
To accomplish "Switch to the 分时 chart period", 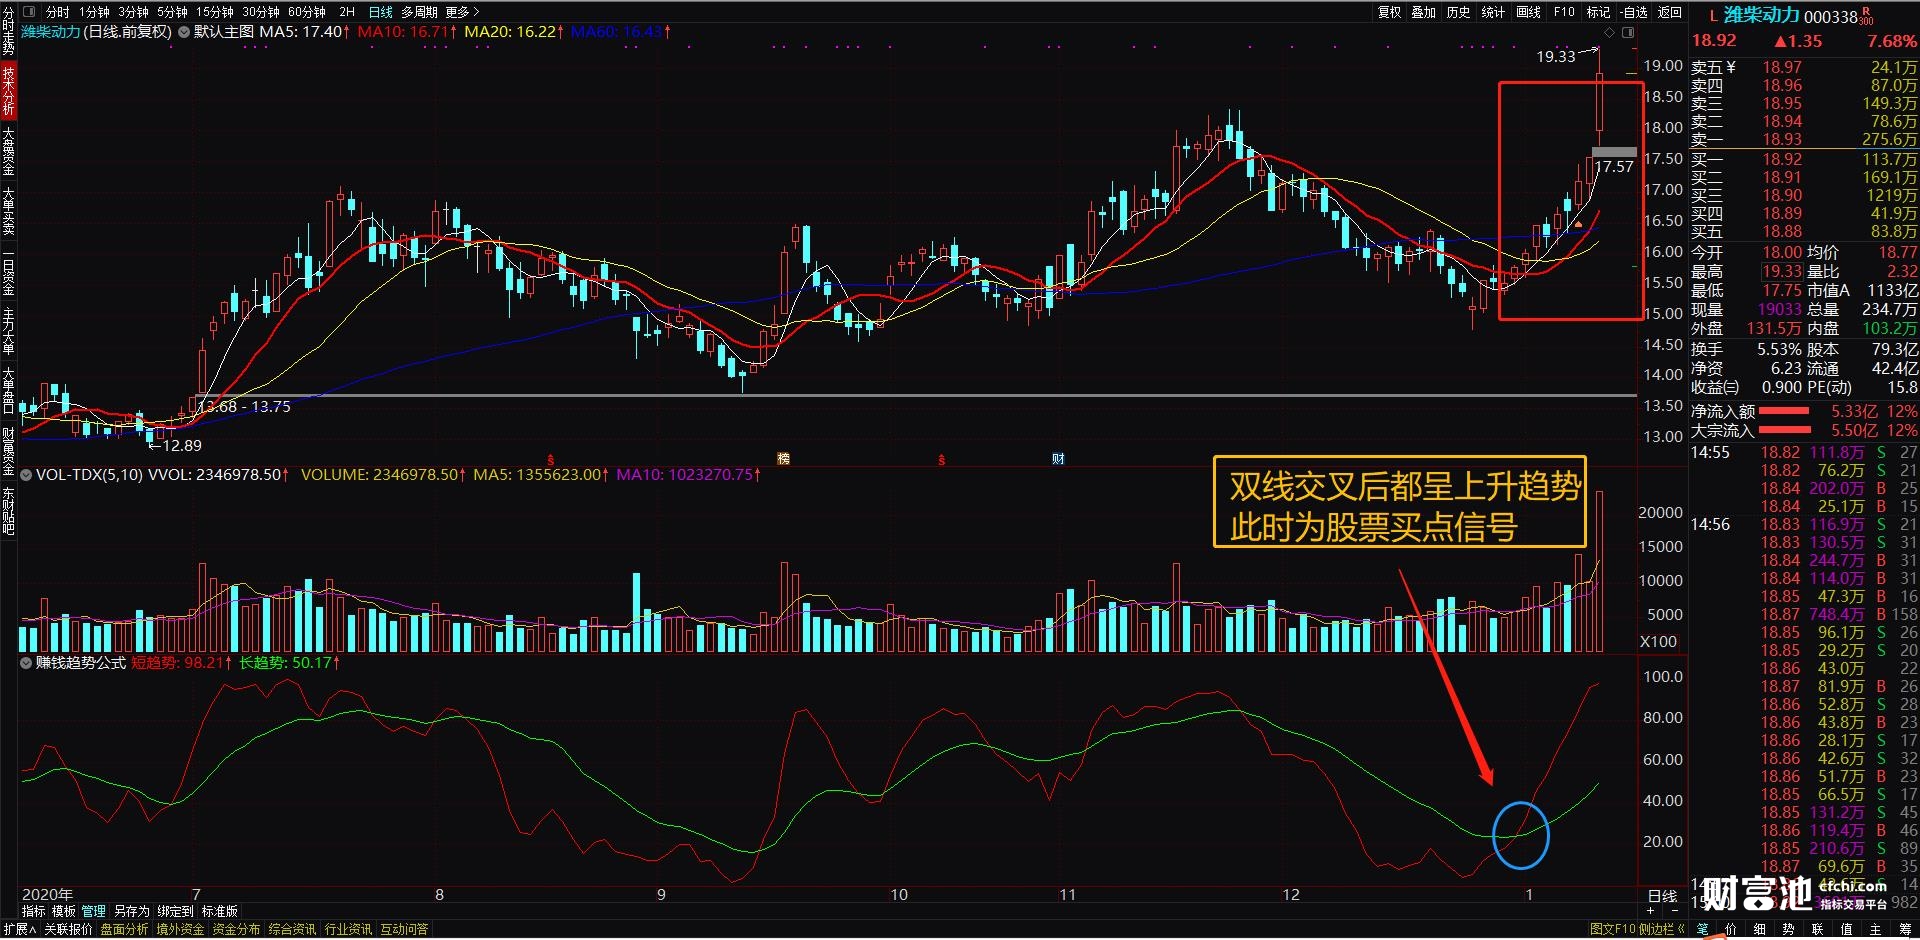I will coord(58,12).
